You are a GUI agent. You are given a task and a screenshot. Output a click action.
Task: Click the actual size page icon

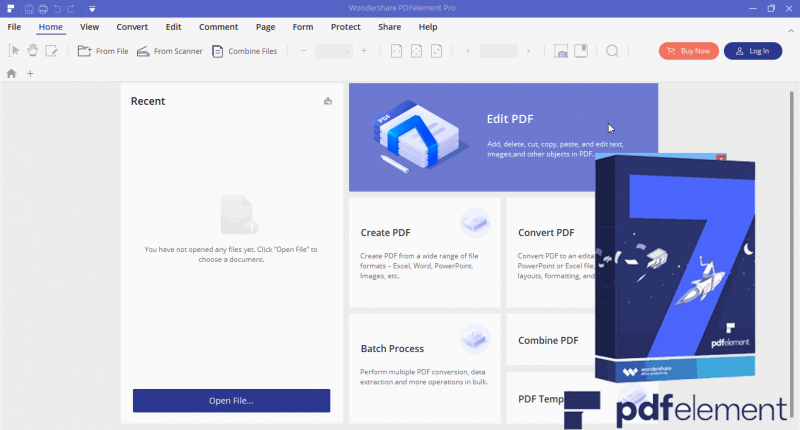pos(436,51)
